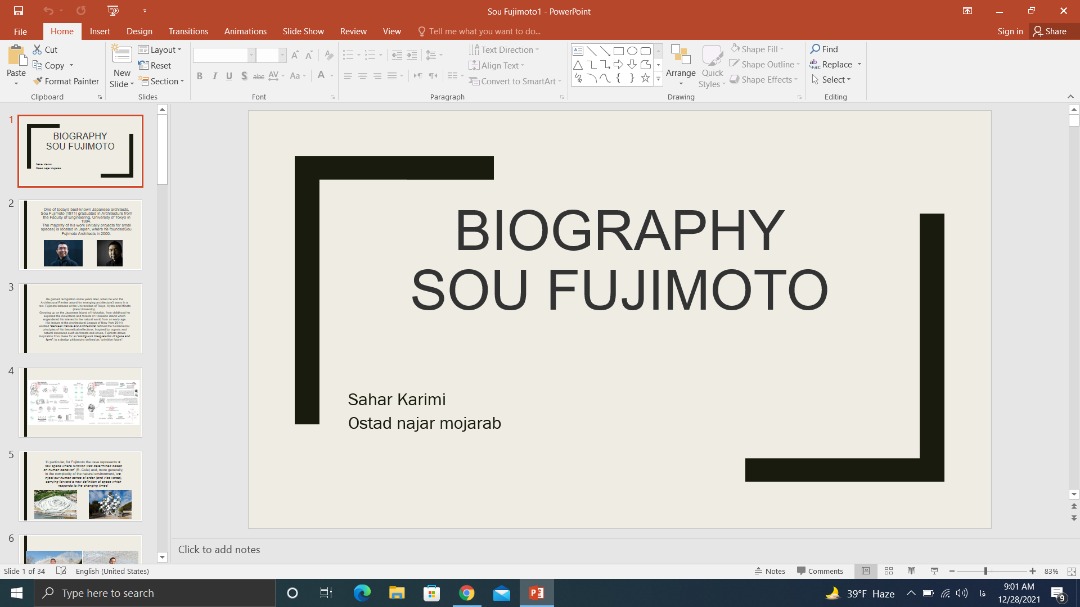Viewport: 1080px width, 607px height.
Task: Open PowerPoint from the Windows taskbar
Action: pyautogui.click(x=536, y=593)
